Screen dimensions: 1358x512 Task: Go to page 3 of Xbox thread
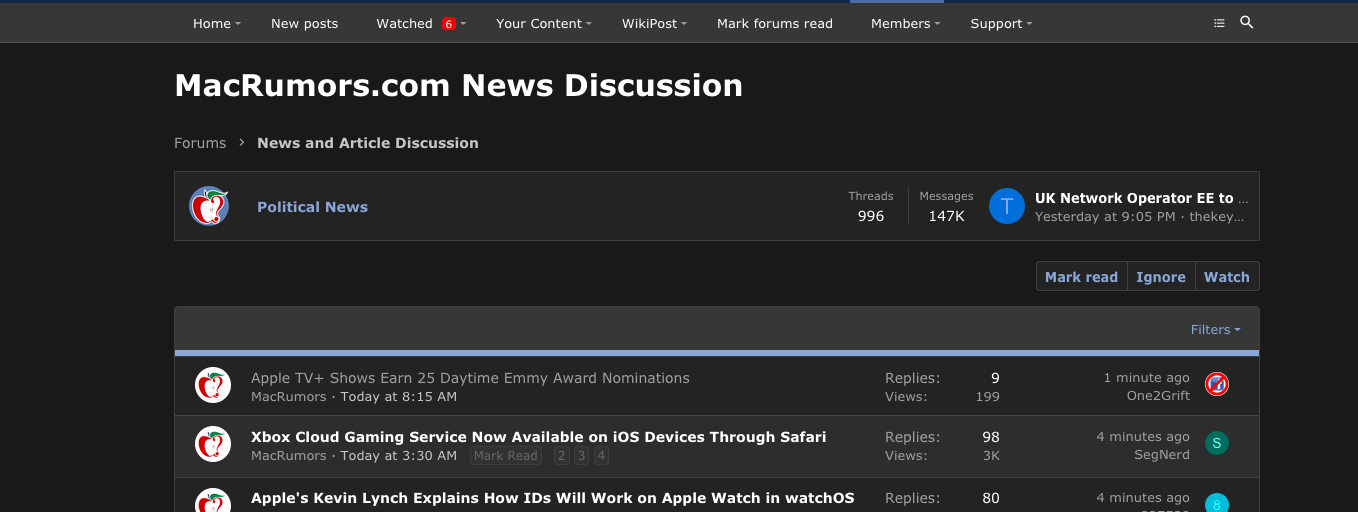click(x=581, y=456)
